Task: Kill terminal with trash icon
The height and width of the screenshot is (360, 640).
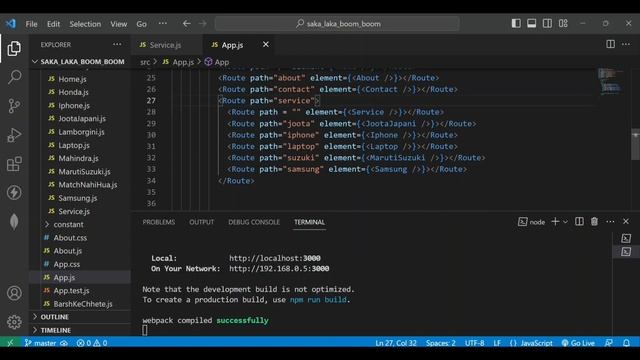Action: pos(594,221)
